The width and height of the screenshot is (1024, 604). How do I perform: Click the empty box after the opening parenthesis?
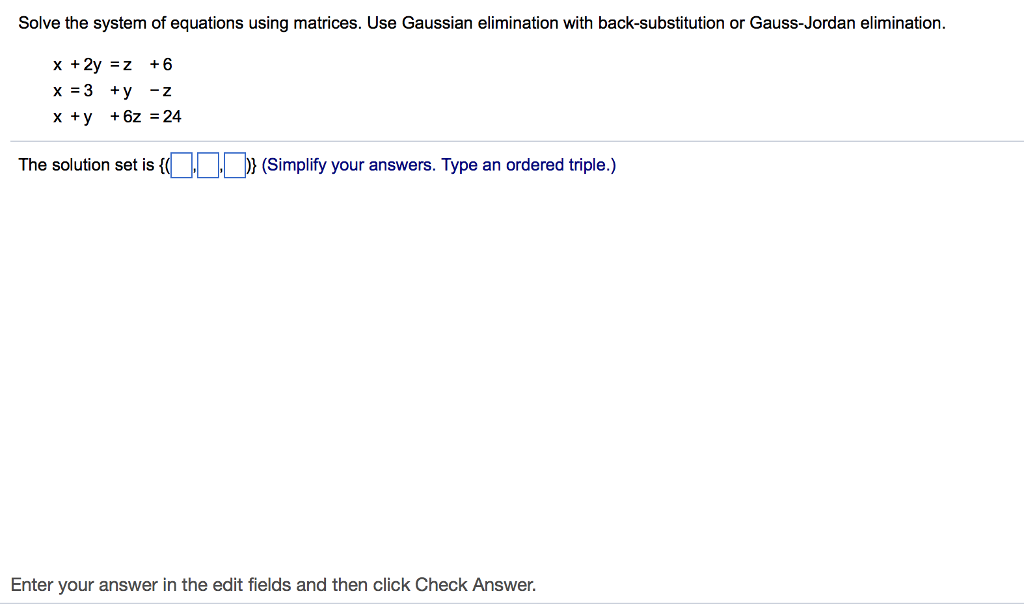click(x=179, y=165)
